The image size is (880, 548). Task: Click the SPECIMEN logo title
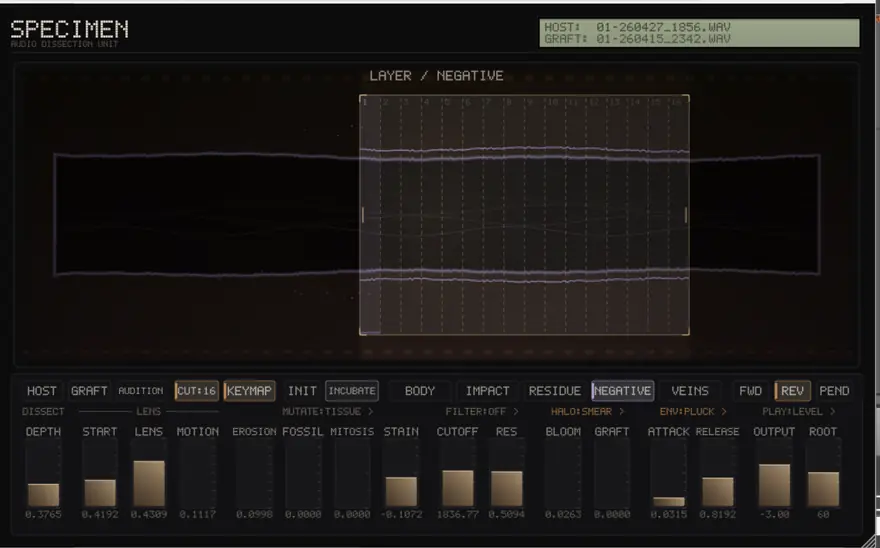[70, 29]
